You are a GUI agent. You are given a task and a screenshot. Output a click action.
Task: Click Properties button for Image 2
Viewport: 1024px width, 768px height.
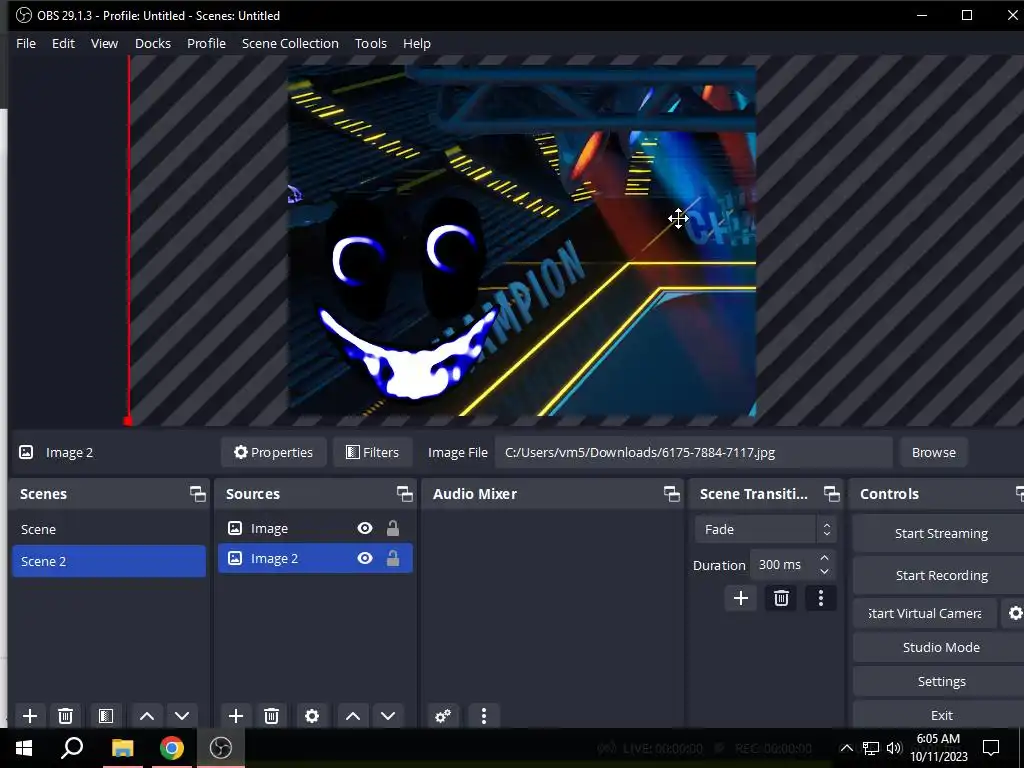274,452
